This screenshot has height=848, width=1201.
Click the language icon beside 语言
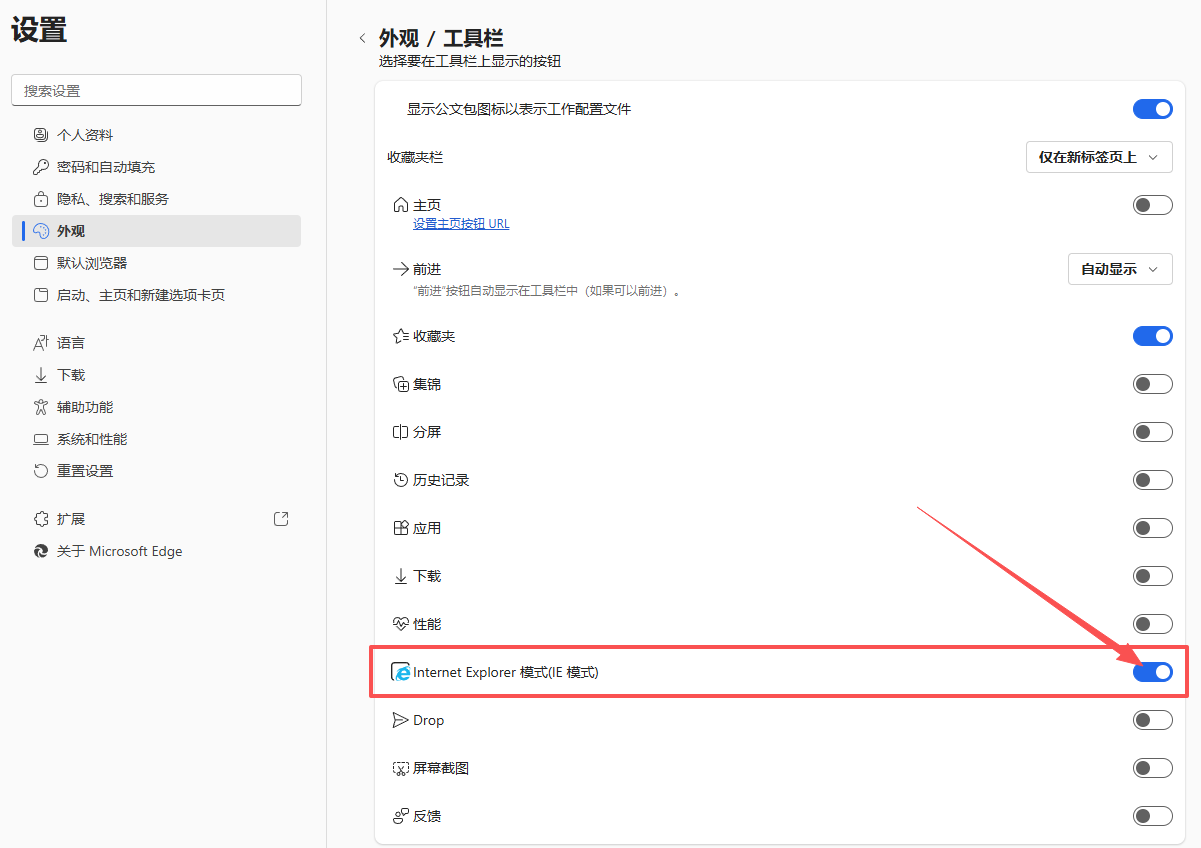click(x=41, y=343)
